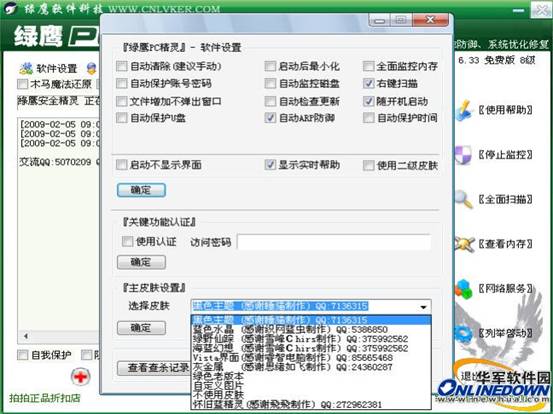Check 启动不显示界面 option

coord(122,165)
